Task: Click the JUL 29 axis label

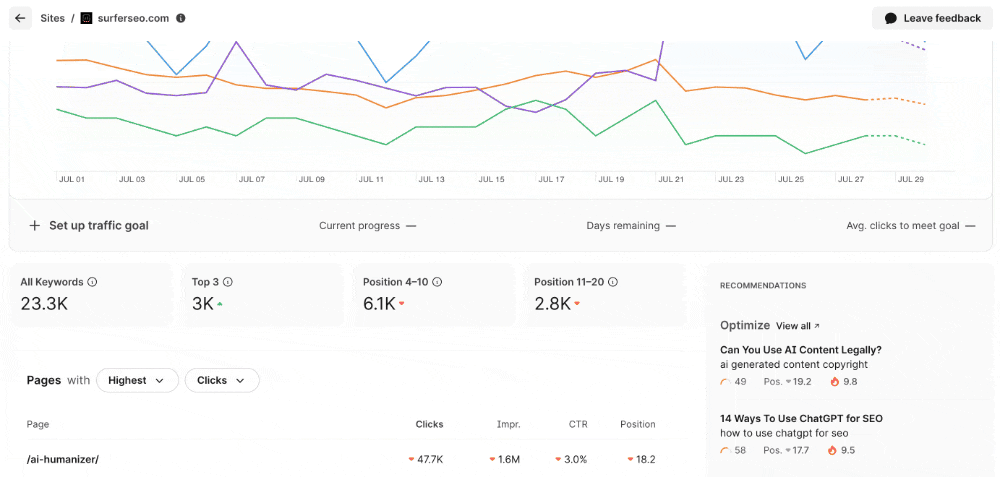Action: click(x=911, y=180)
